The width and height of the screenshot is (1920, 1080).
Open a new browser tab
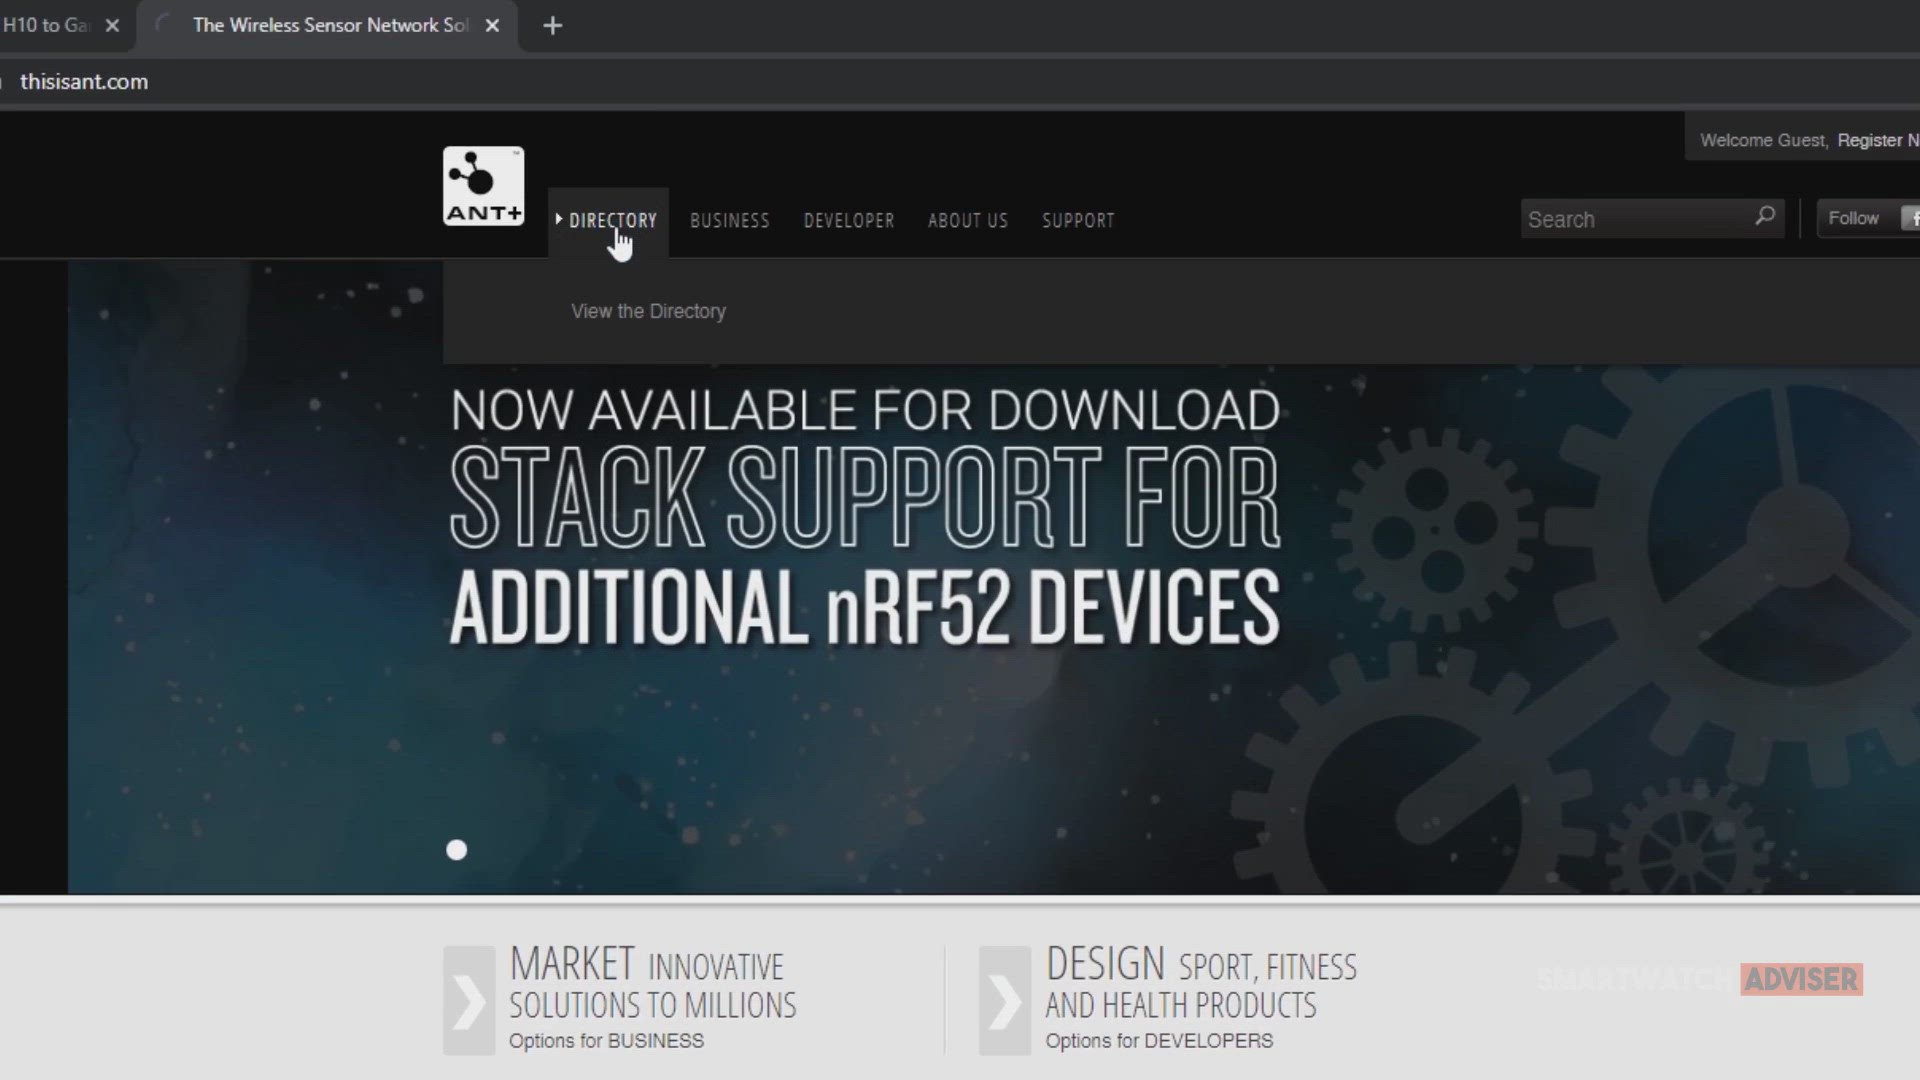[x=553, y=25]
